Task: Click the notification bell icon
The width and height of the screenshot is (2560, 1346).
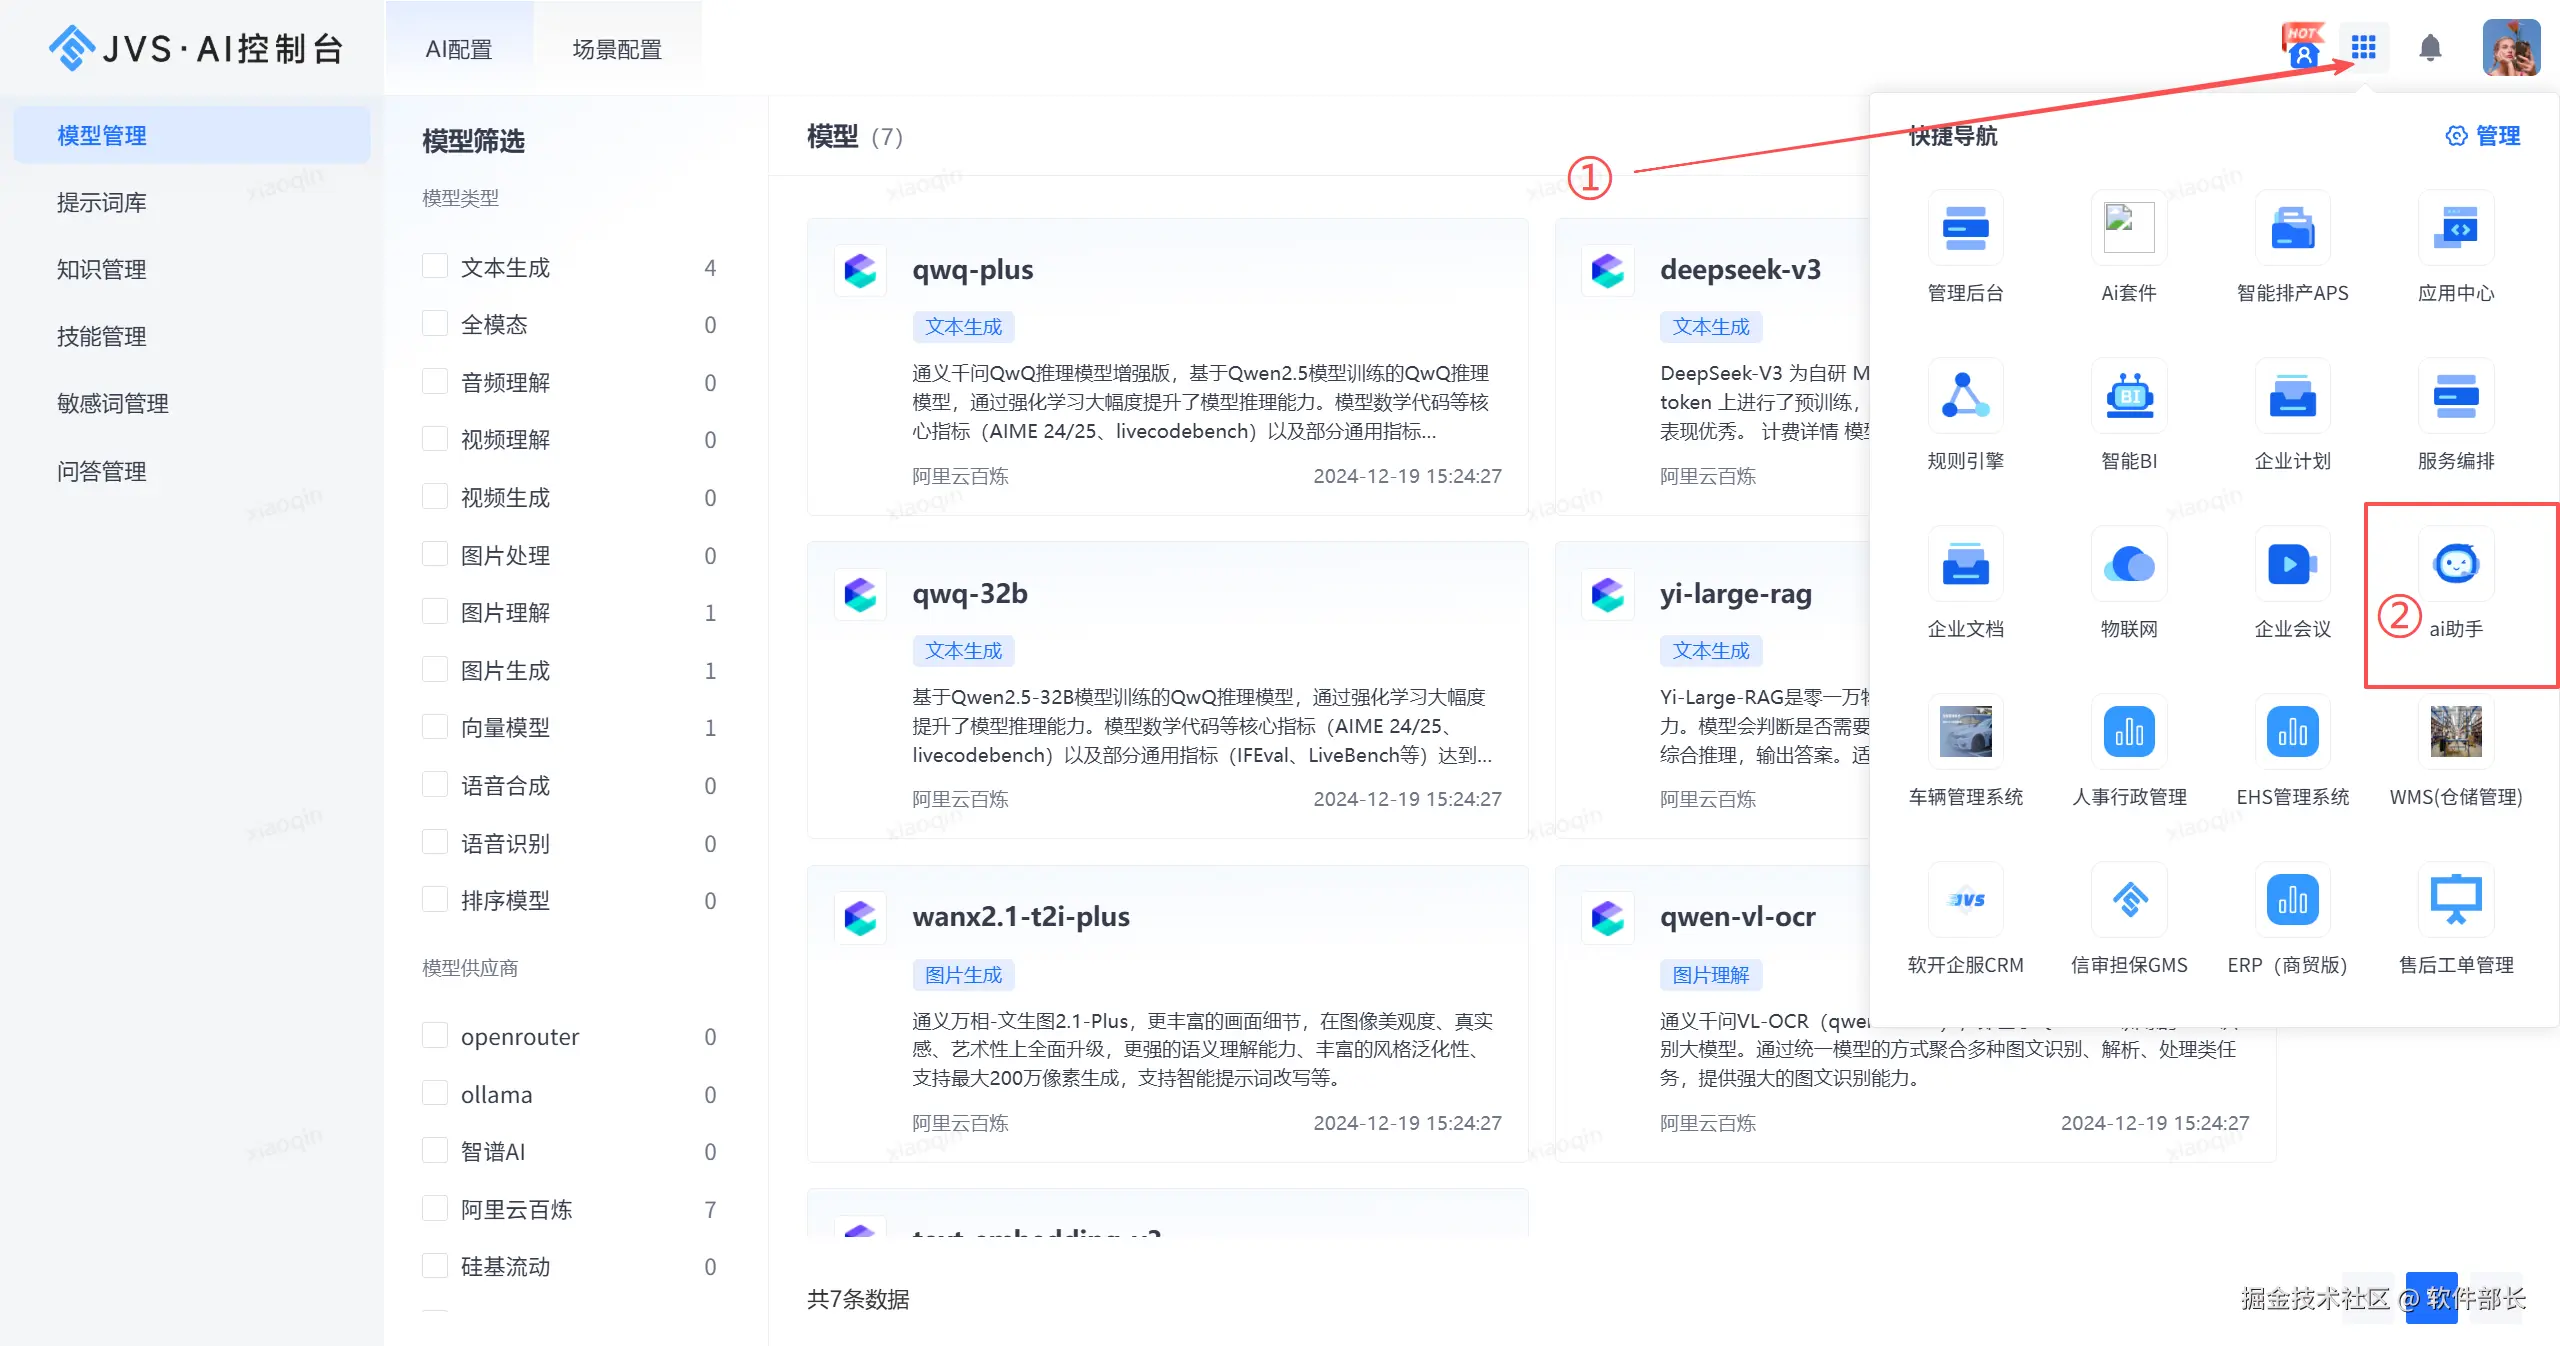Action: (2430, 47)
